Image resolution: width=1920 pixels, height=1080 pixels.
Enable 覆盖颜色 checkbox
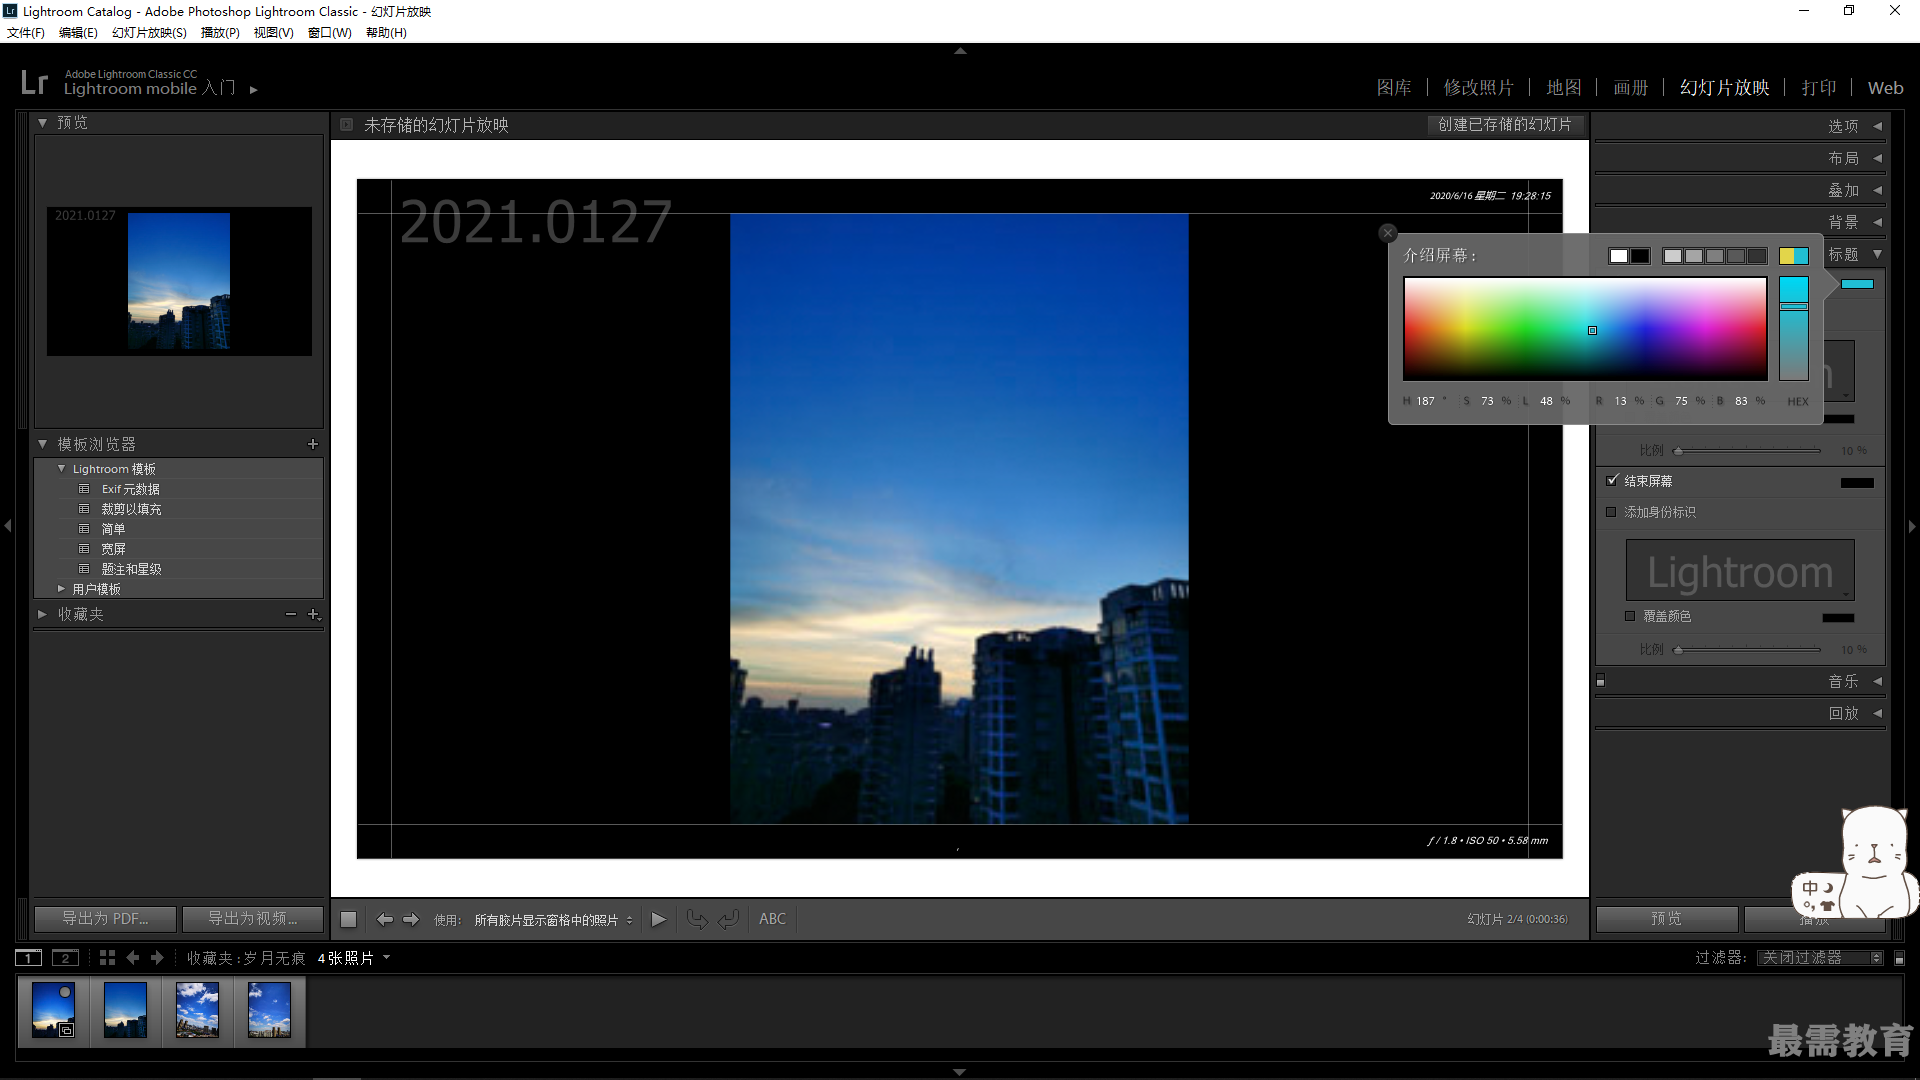pyautogui.click(x=1630, y=616)
